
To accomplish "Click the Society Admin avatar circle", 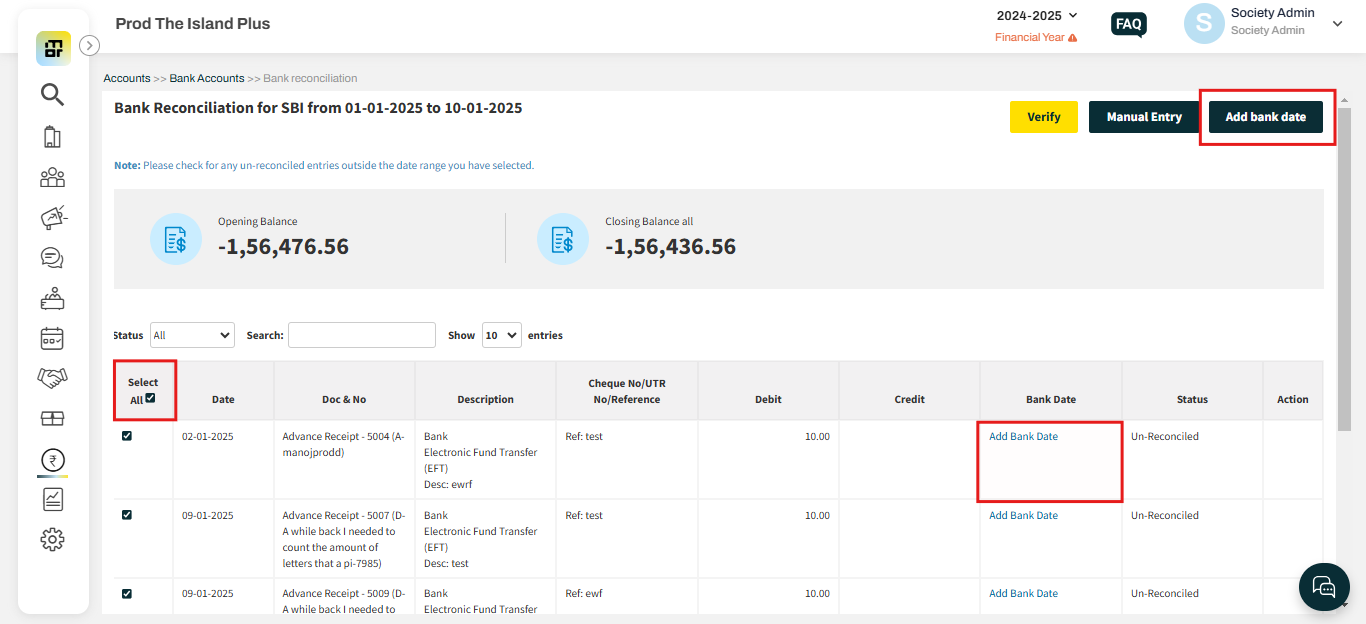I will (x=1204, y=23).
